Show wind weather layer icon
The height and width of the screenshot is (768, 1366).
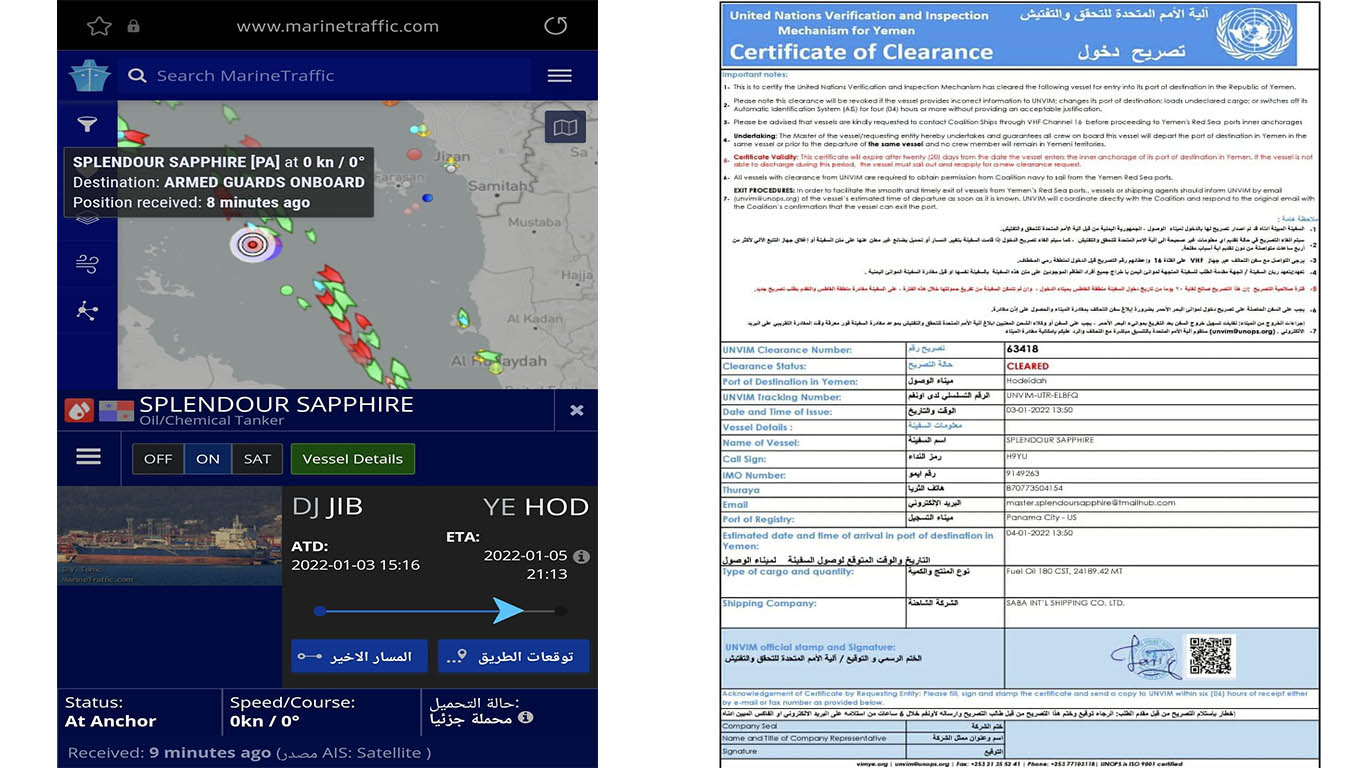87,264
